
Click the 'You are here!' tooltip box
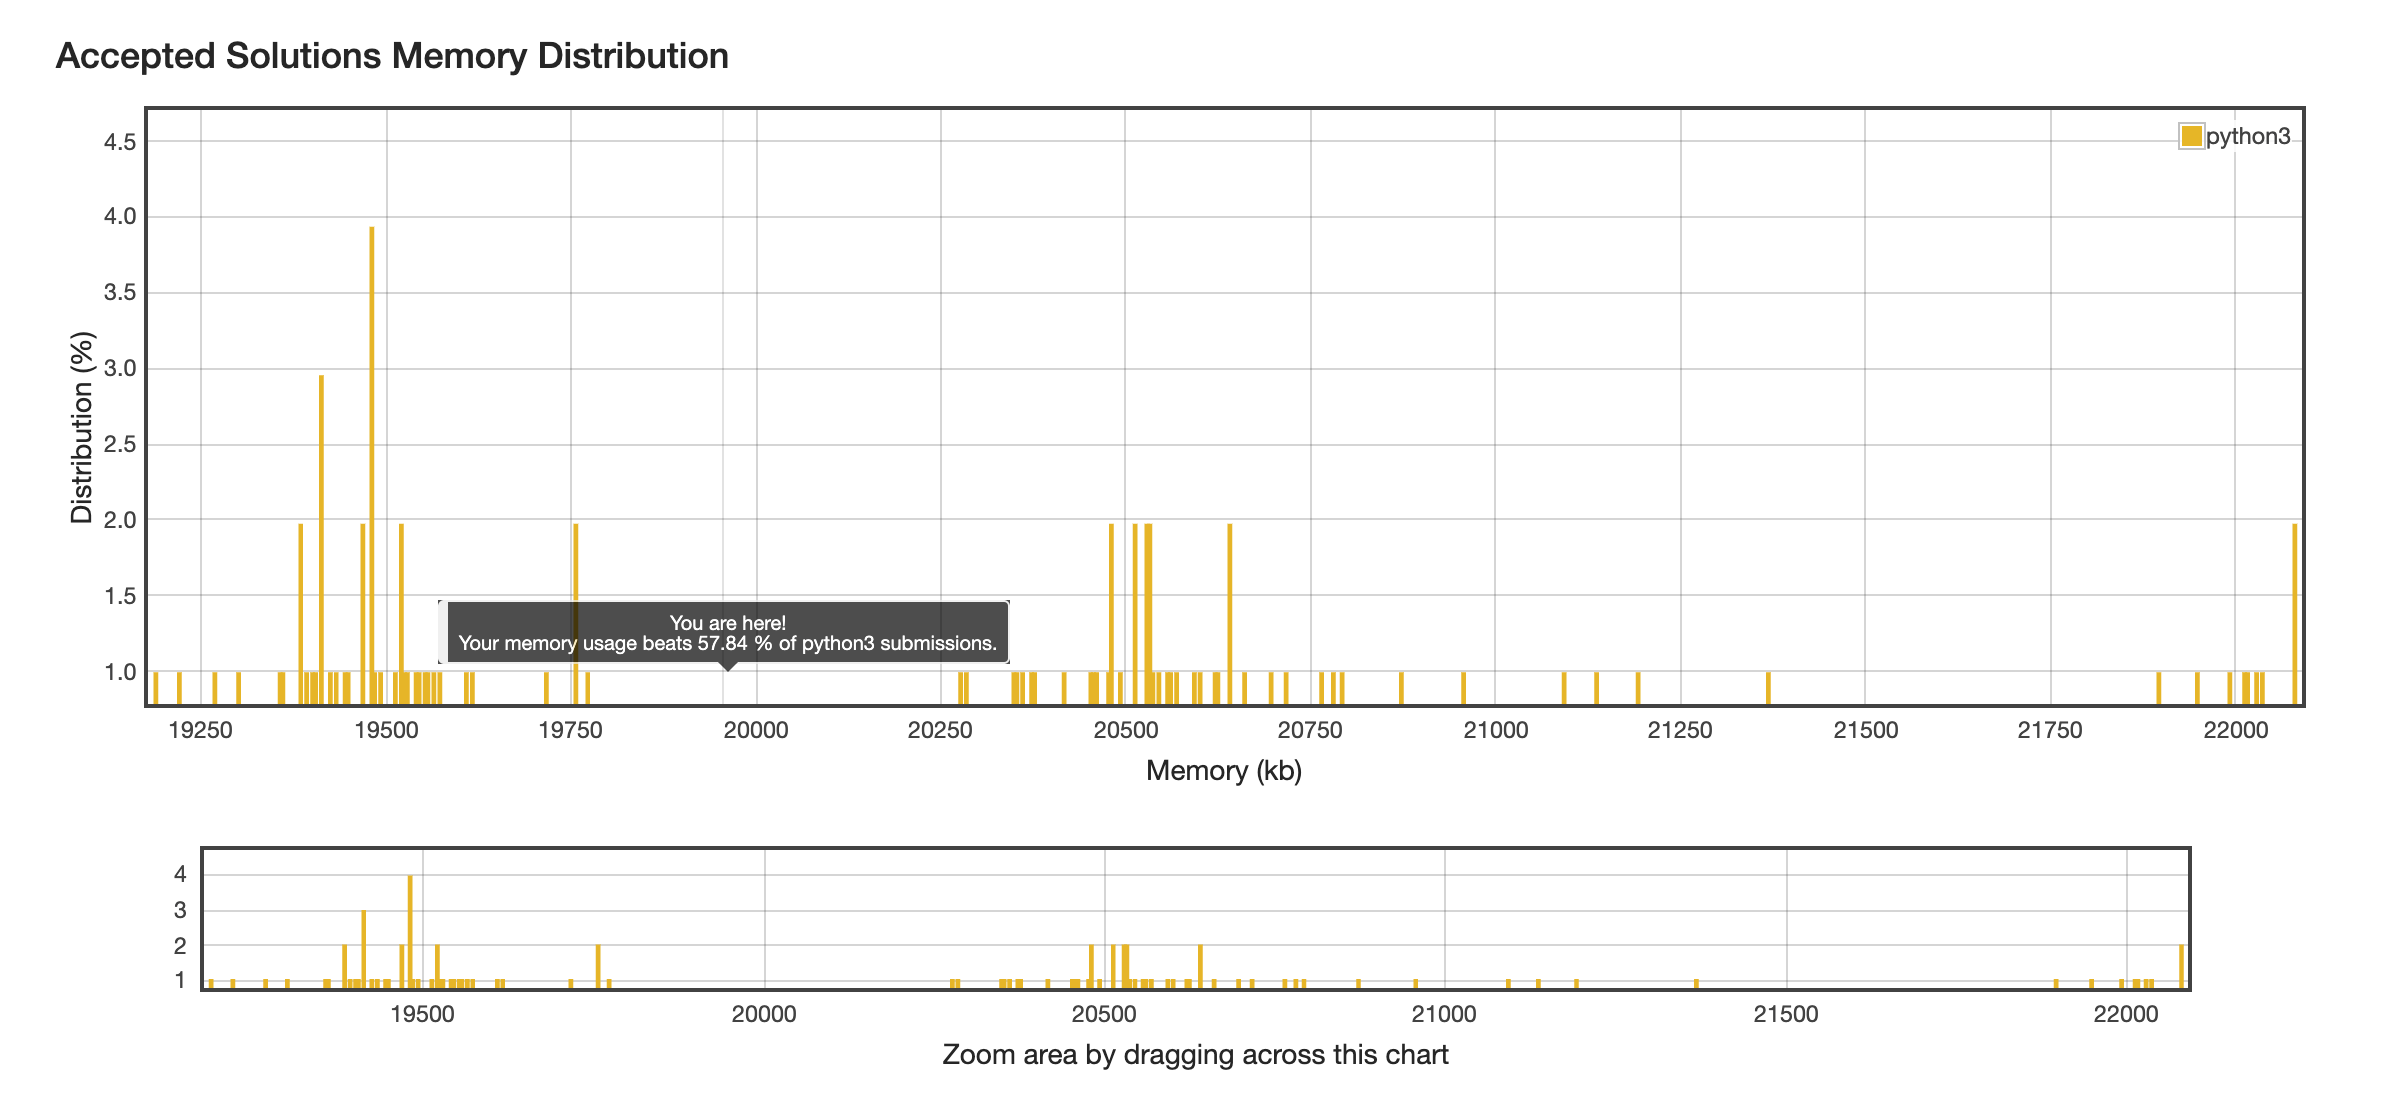click(727, 633)
